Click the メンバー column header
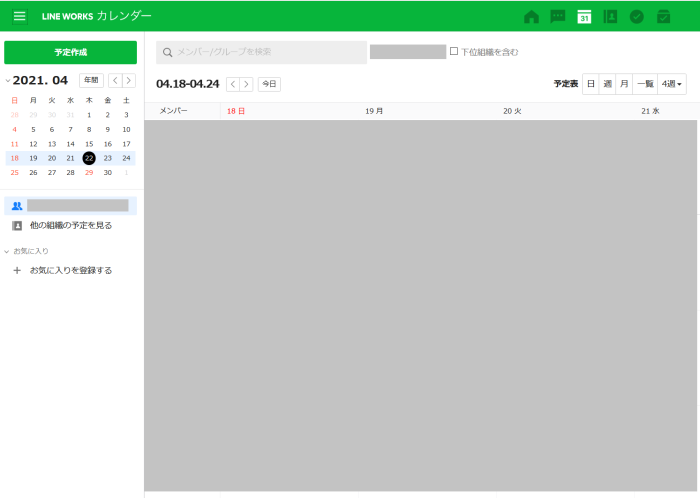Screen dimensions: 700x498 coord(174,111)
